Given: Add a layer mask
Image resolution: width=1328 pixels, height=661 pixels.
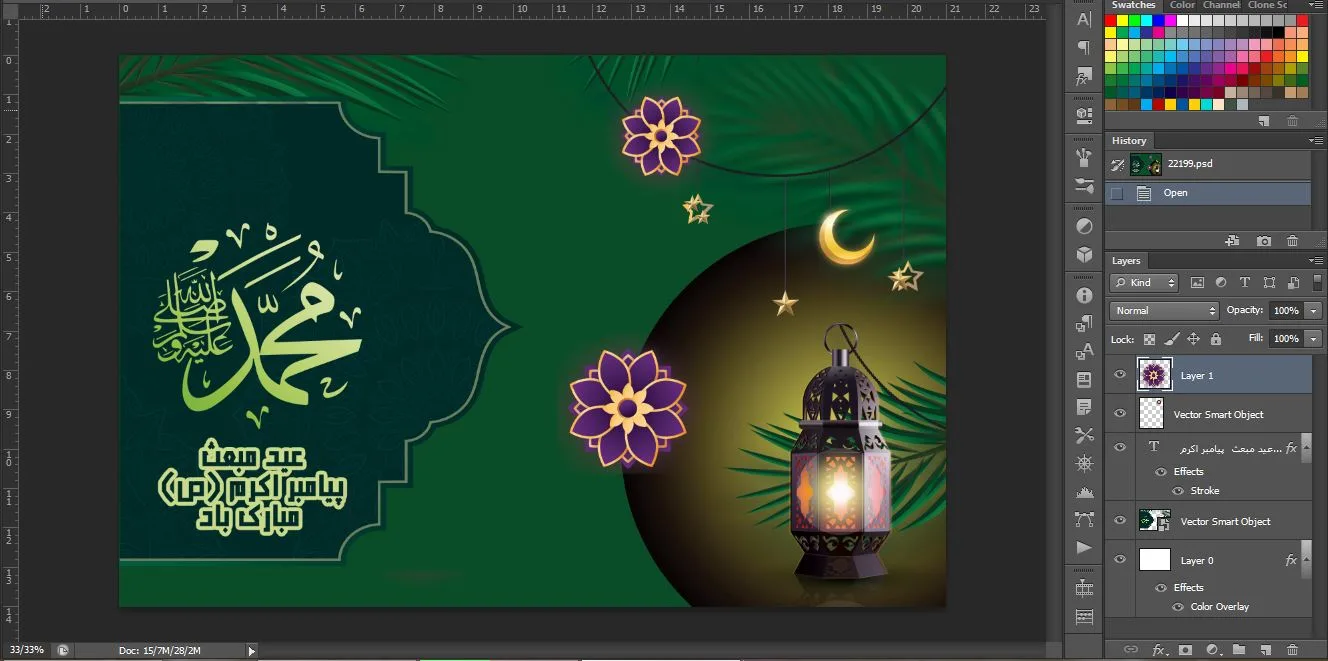Looking at the screenshot, I should (1185, 650).
